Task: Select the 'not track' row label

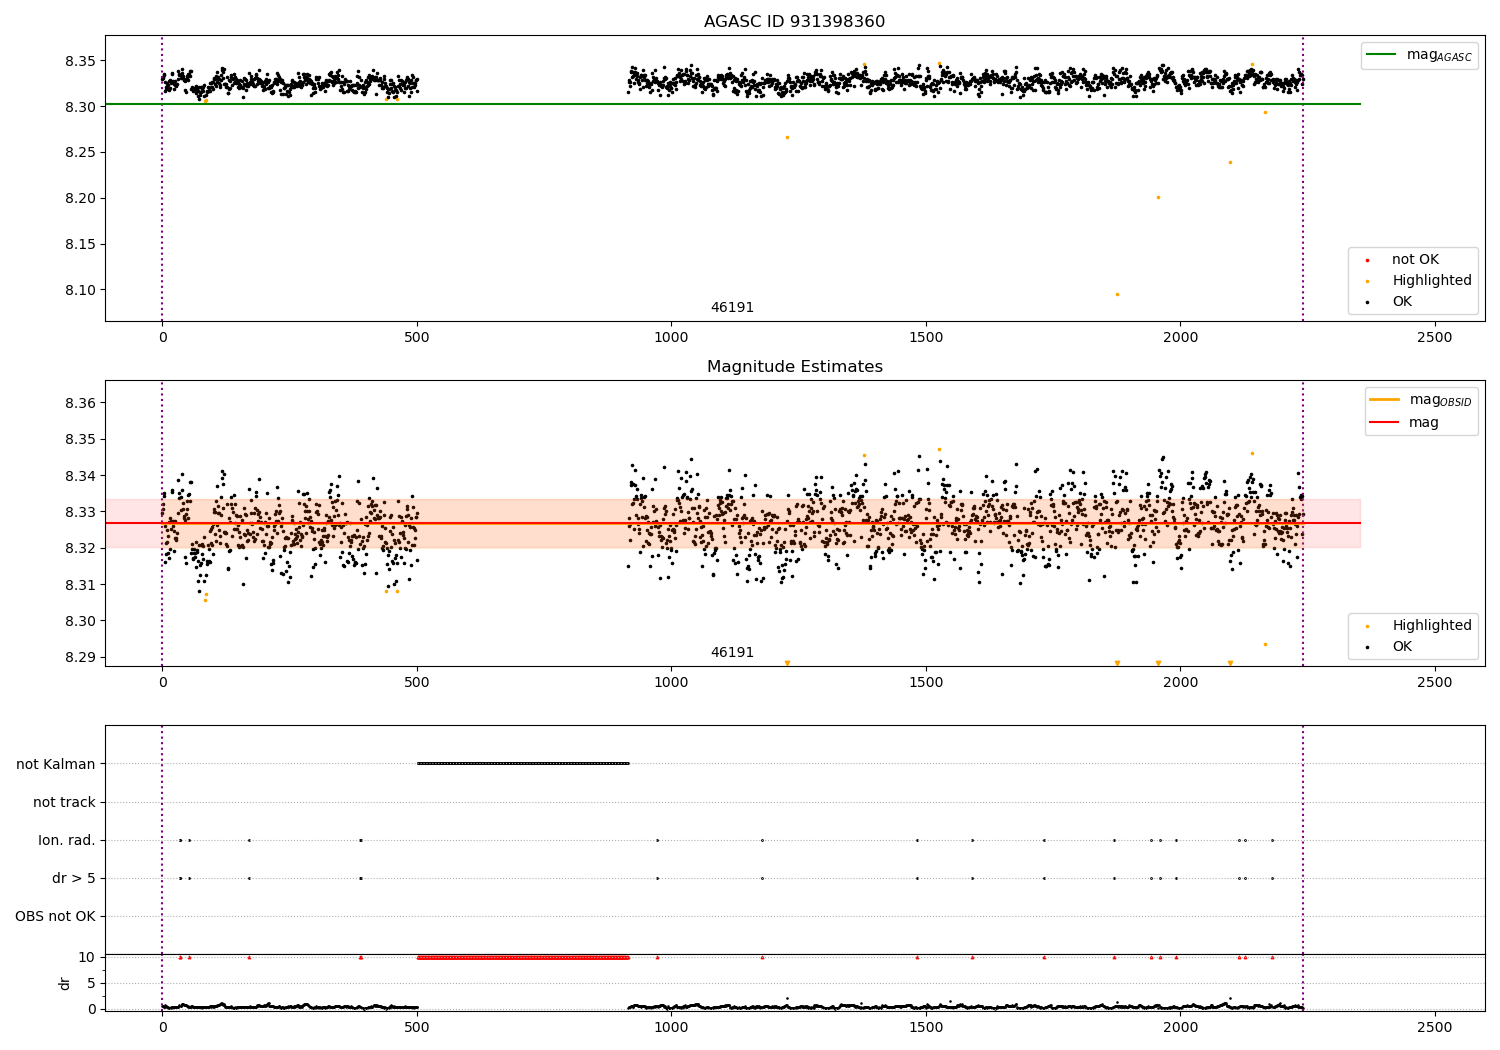Action: (x=64, y=803)
